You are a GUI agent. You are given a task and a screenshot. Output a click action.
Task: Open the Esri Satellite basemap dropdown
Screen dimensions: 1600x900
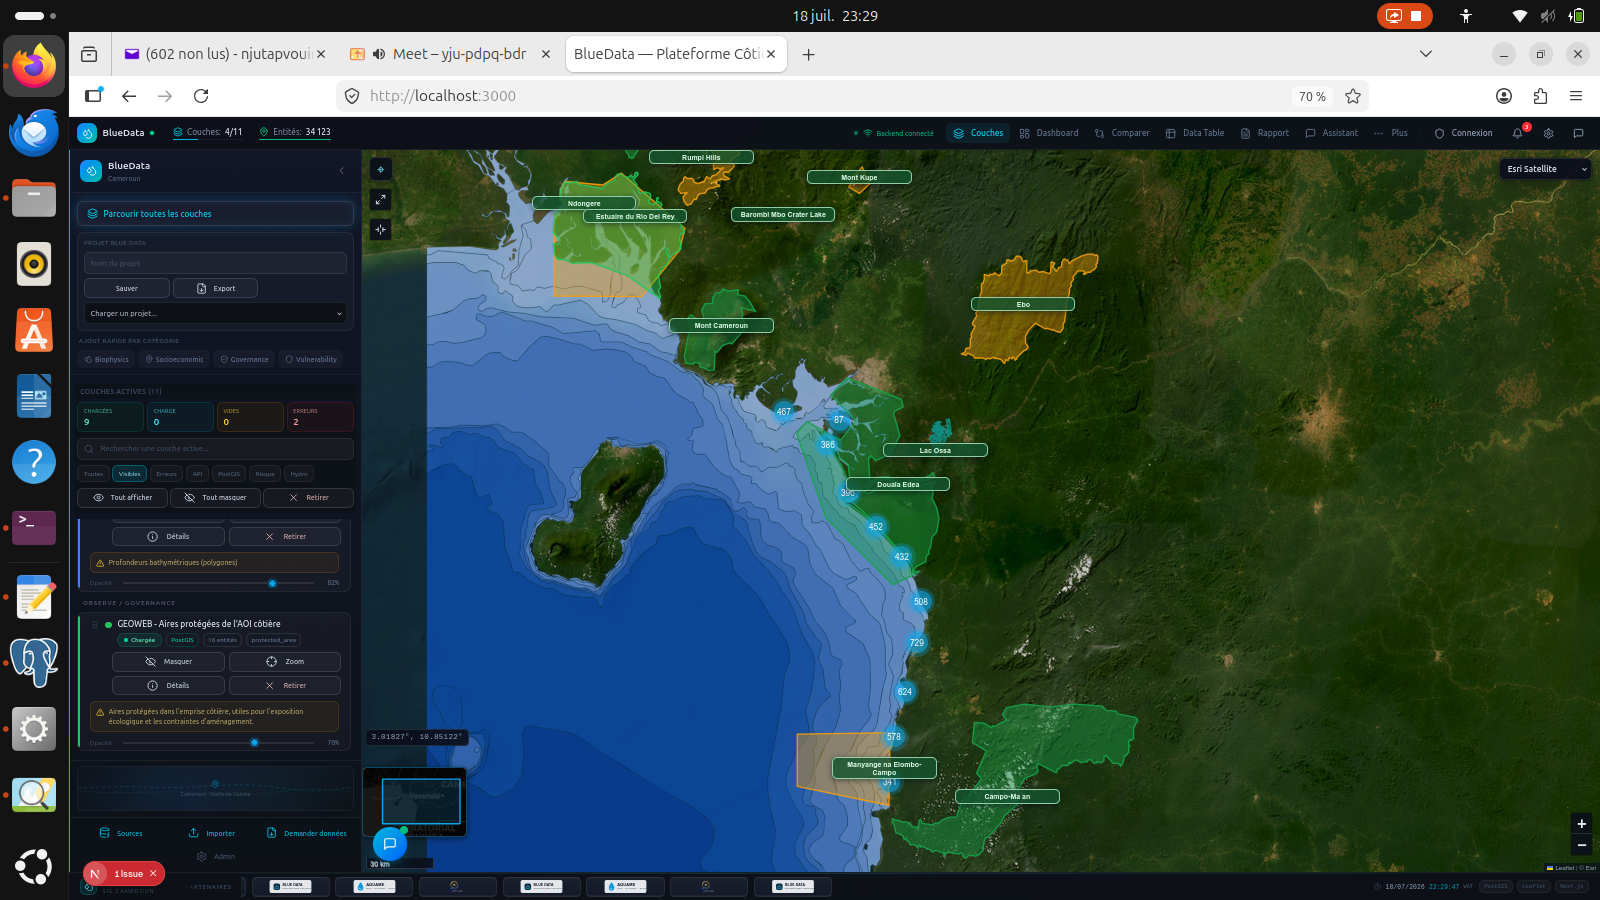[1545, 169]
